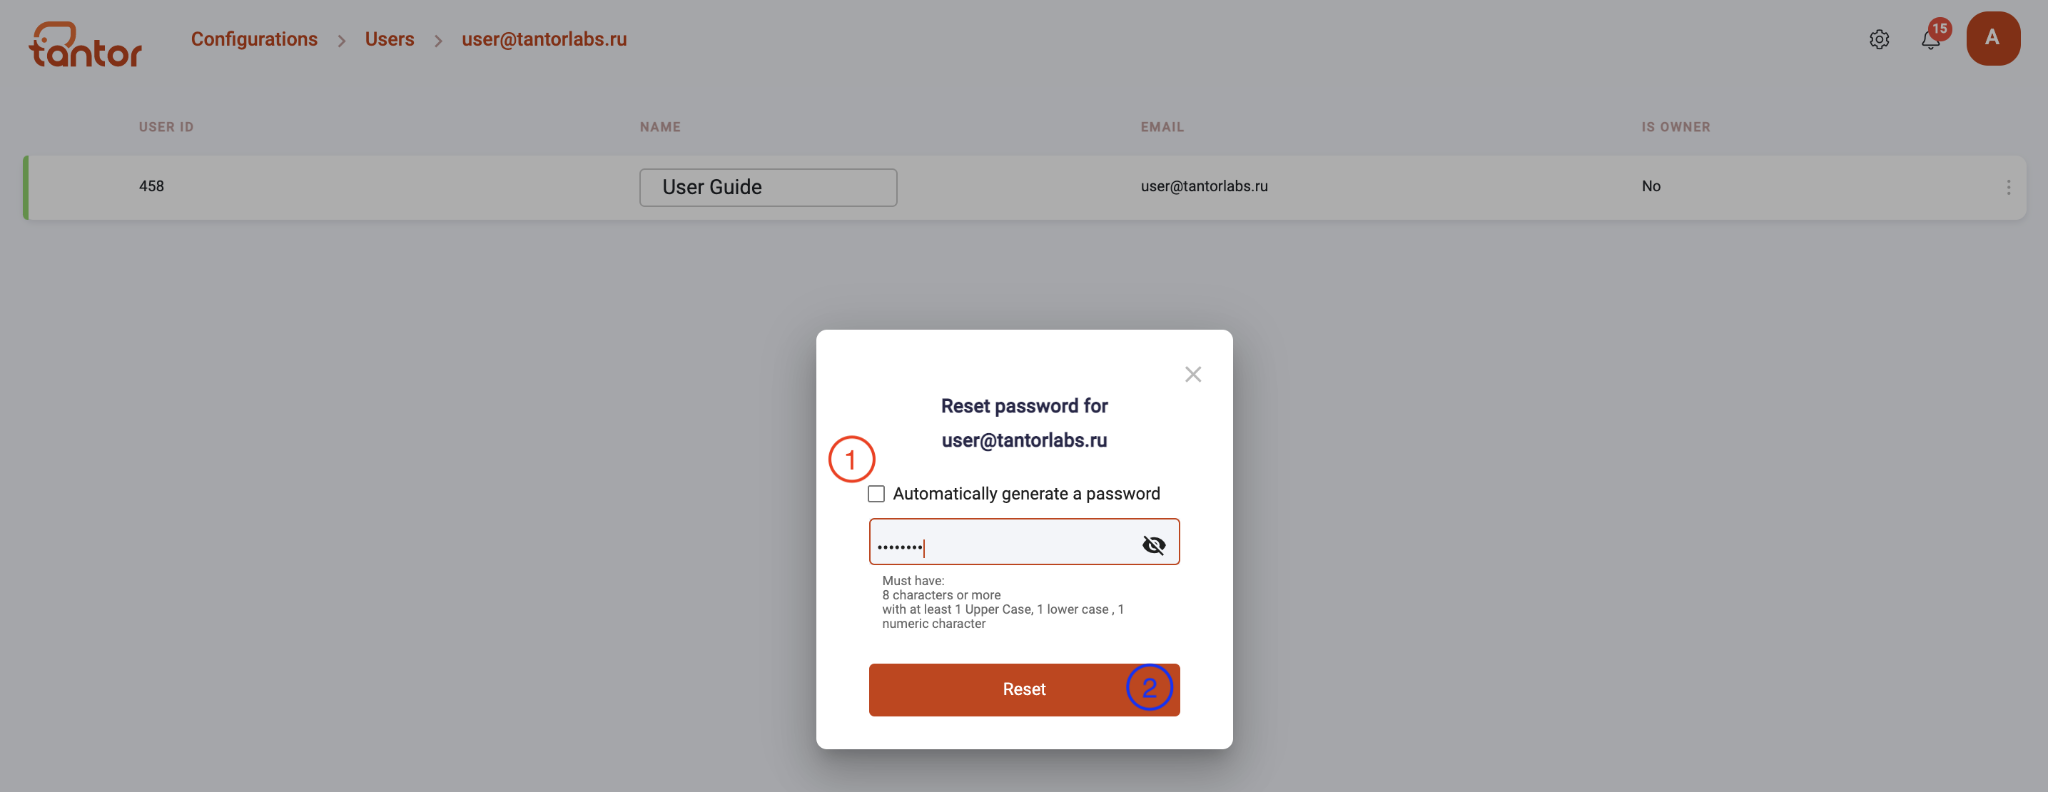
Task: Open the user avatar labeled A
Action: 1993,38
